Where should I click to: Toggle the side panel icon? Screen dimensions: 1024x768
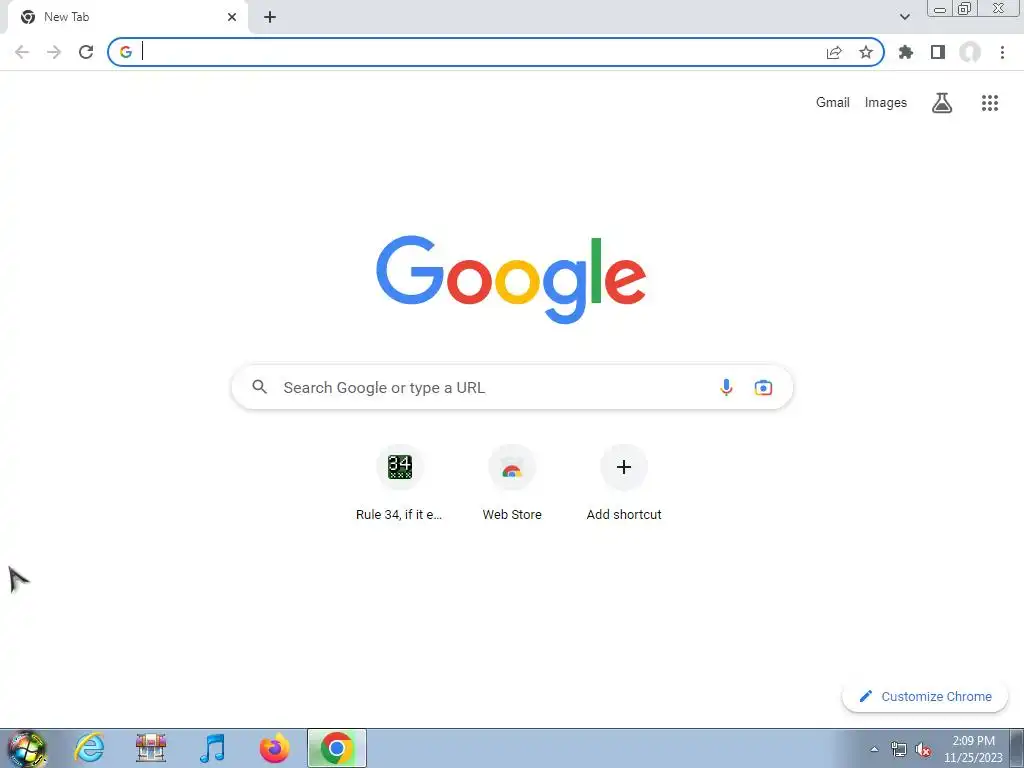pyautogui.click(x=938, y=52)
